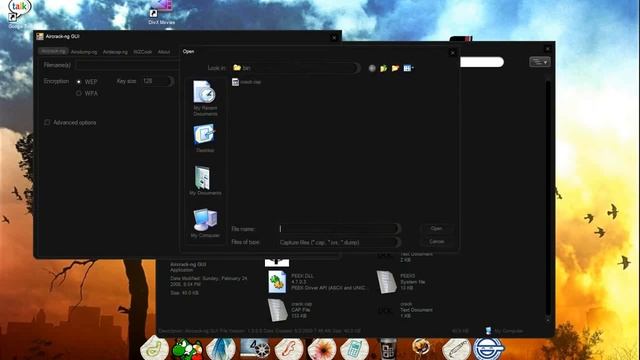Select crack.cap file in Open dialog list
This screenshot has width=640, height=360.
click(246, 82)
